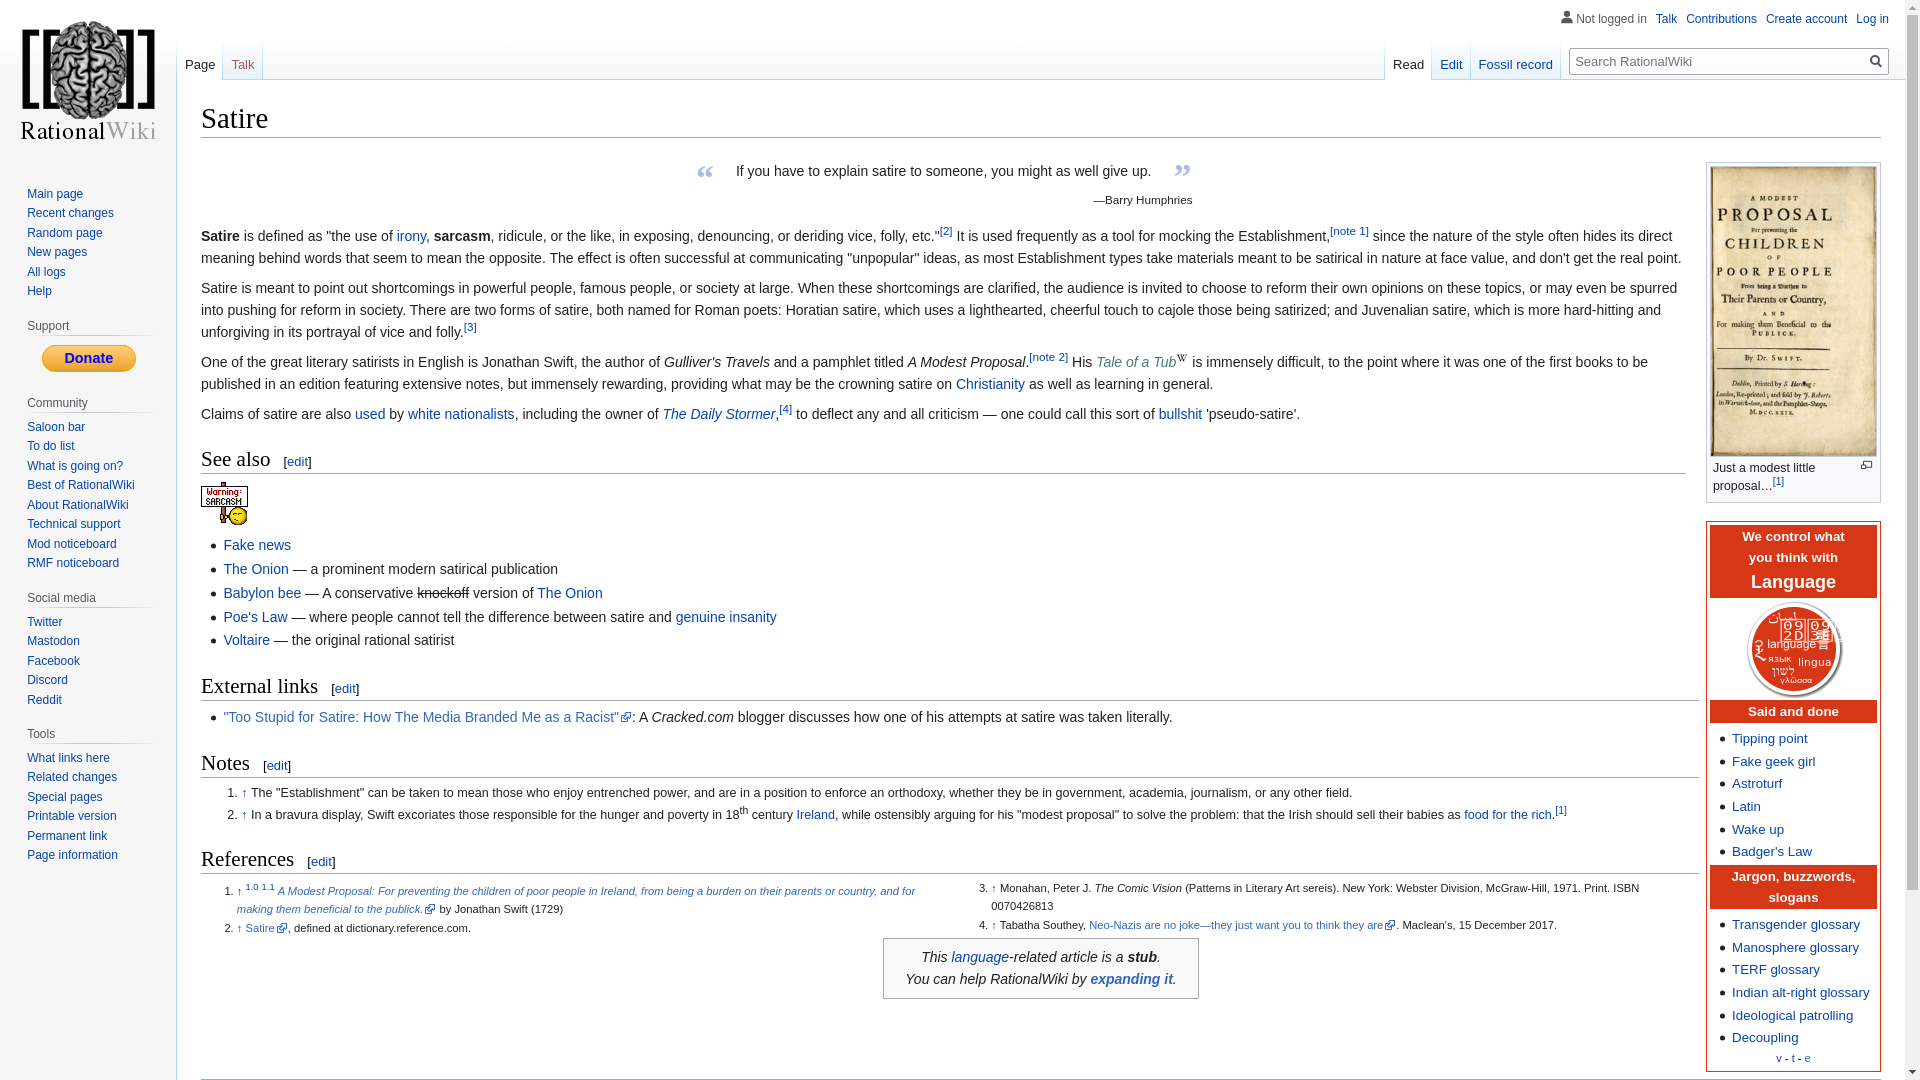Screen dimensions: 1920x1080
Task: Open the To do list link
Action: coord(51,446)
